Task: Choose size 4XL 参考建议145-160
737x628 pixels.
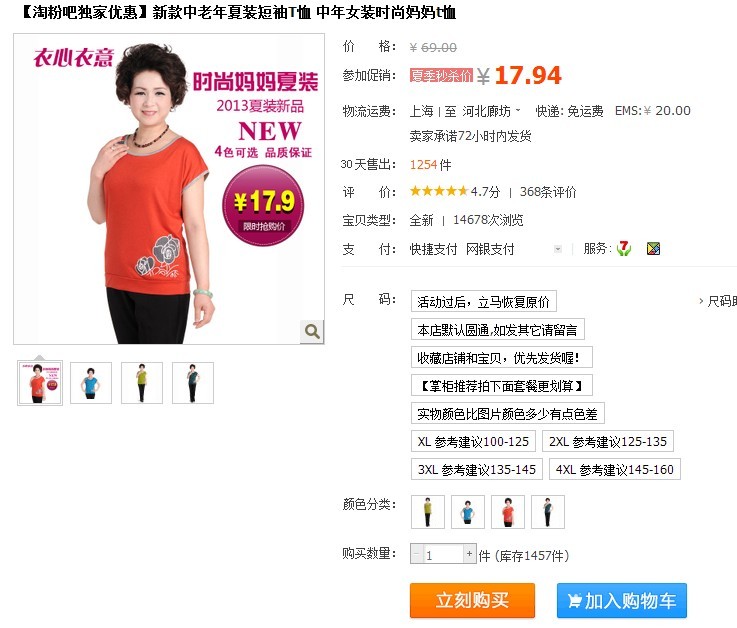Action: click(x=615, y=469)
